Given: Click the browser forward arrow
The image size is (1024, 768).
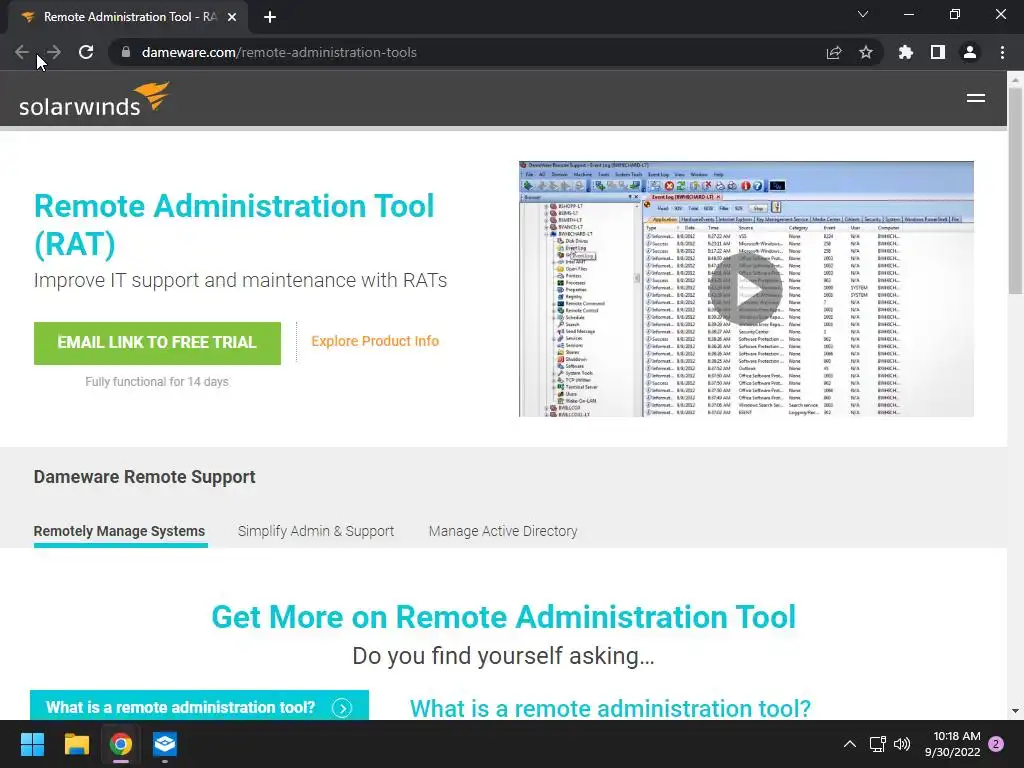Looking at the screenshot, I should tap(54, 52).
